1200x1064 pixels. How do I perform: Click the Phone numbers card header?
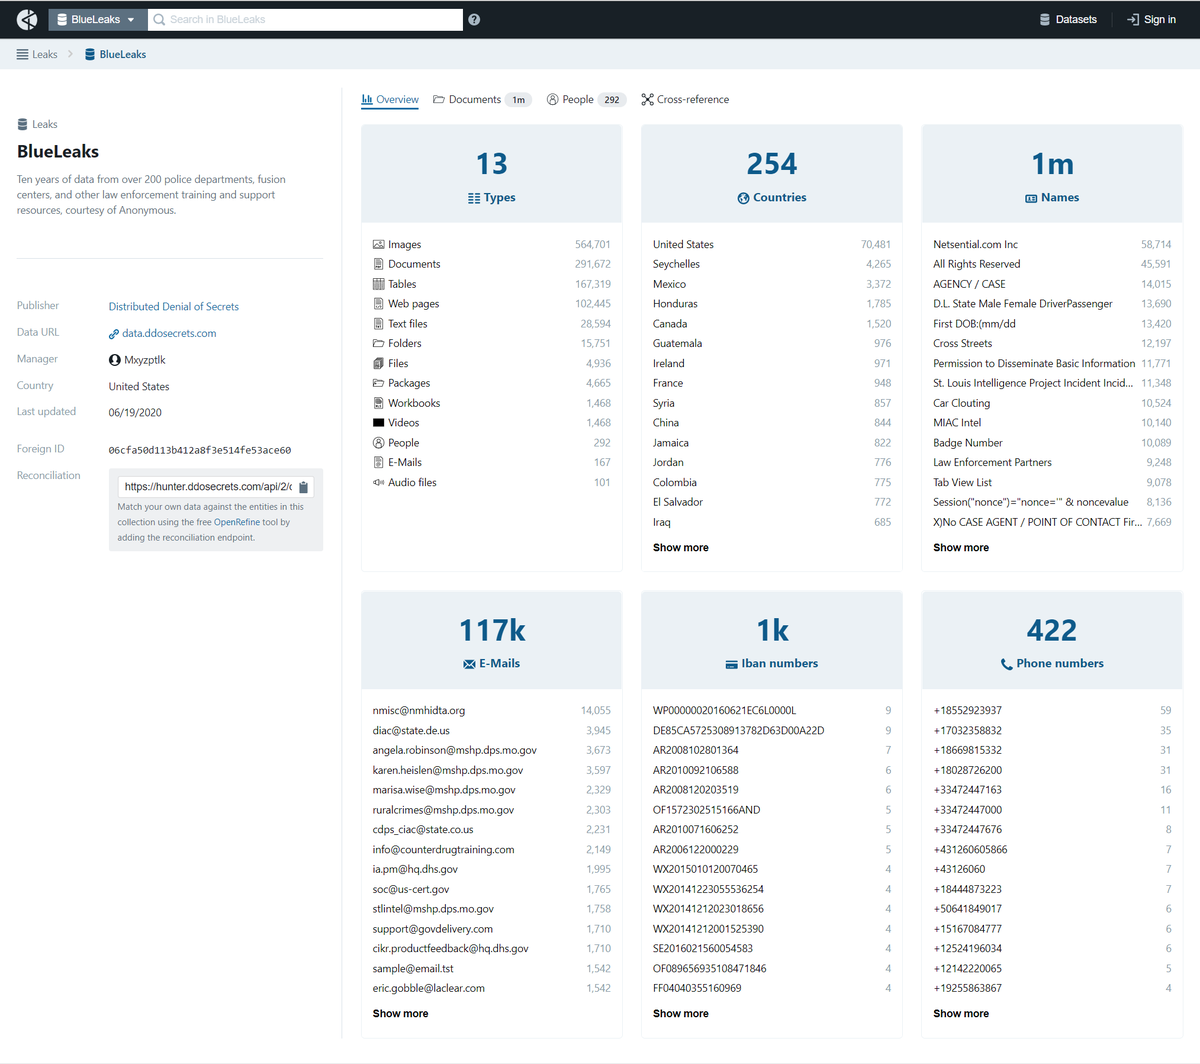coord(1052,640)
